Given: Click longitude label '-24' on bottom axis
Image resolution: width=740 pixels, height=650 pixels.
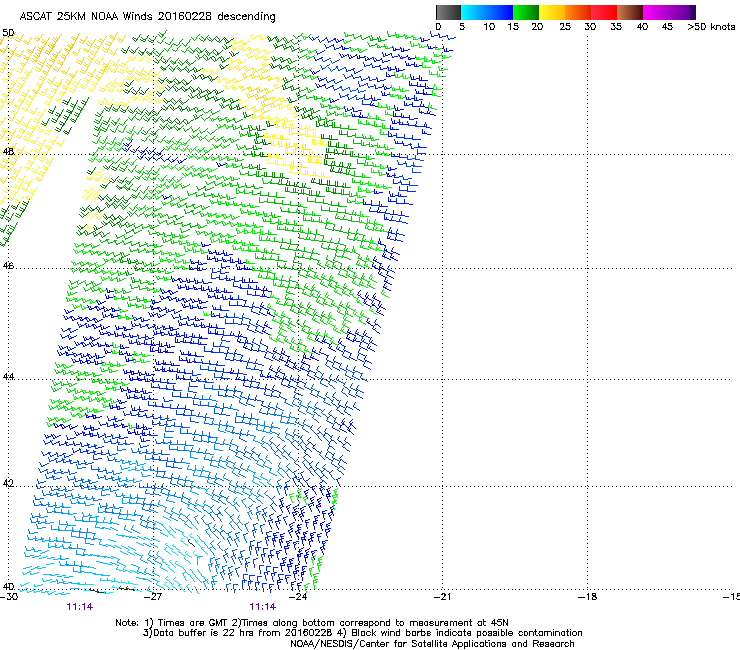Looking at the screenshot, I should 298,597.
